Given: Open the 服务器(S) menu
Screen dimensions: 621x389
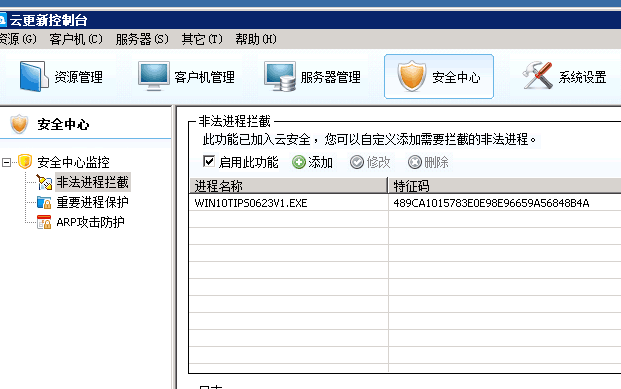Looking at the screenshot, I should (142, 39).
